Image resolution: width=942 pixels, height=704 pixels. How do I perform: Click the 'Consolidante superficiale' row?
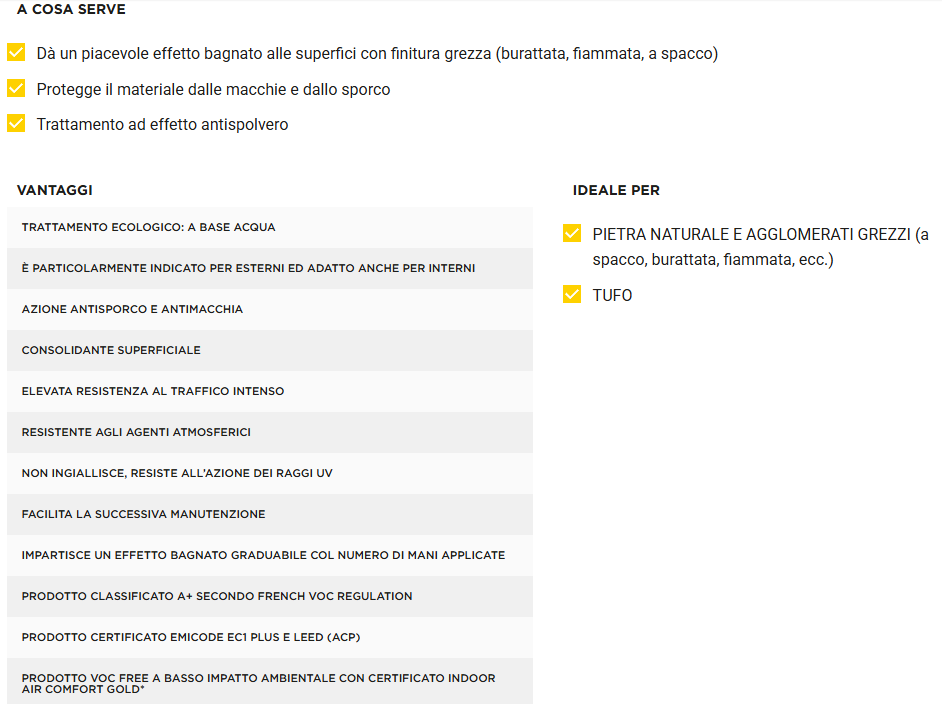269,350
